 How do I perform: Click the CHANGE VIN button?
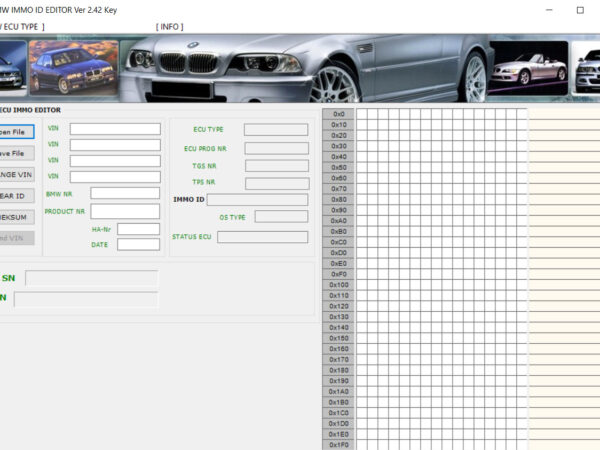pos(17,174)
